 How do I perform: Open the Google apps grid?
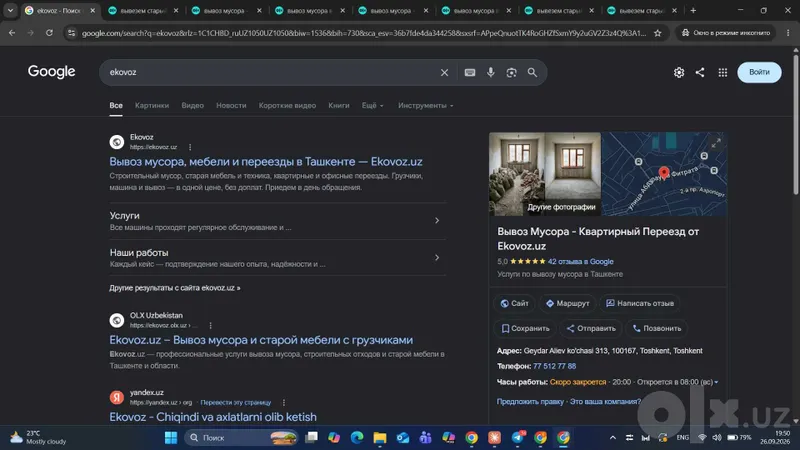coord(722,72)
